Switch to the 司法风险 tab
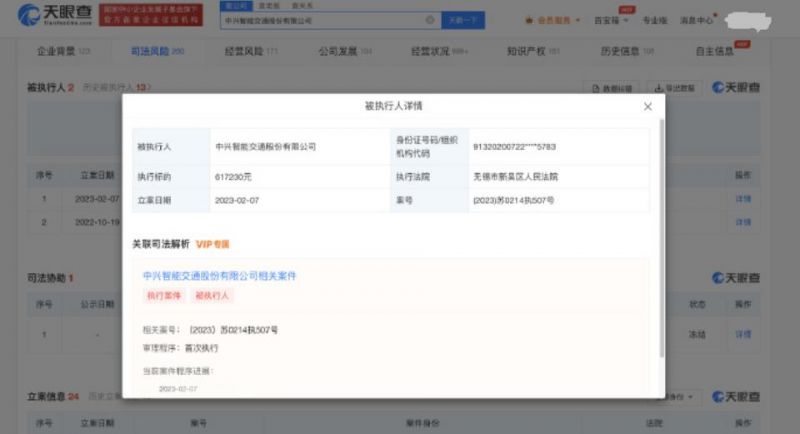This screenshot has height=434, width=800. pyautogui.click(x=157, y=51)
